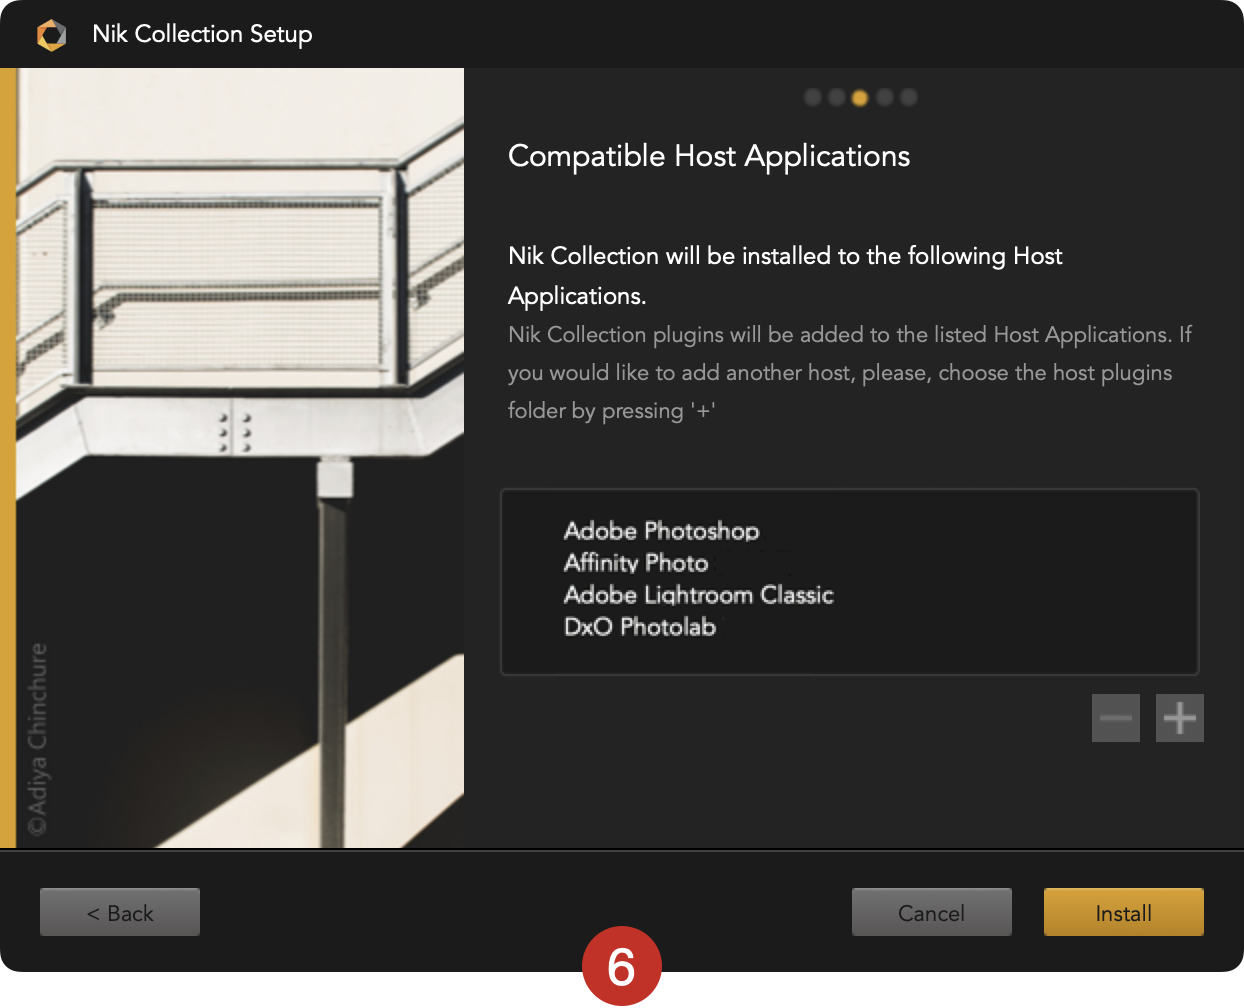
Task: Click the minus icon to remove a host
Action: (1116, 718)
